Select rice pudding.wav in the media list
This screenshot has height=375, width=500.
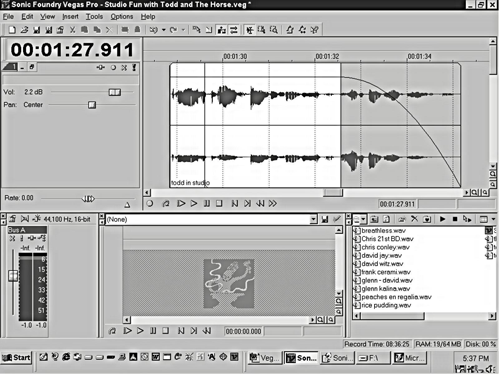tap(386, 305)
